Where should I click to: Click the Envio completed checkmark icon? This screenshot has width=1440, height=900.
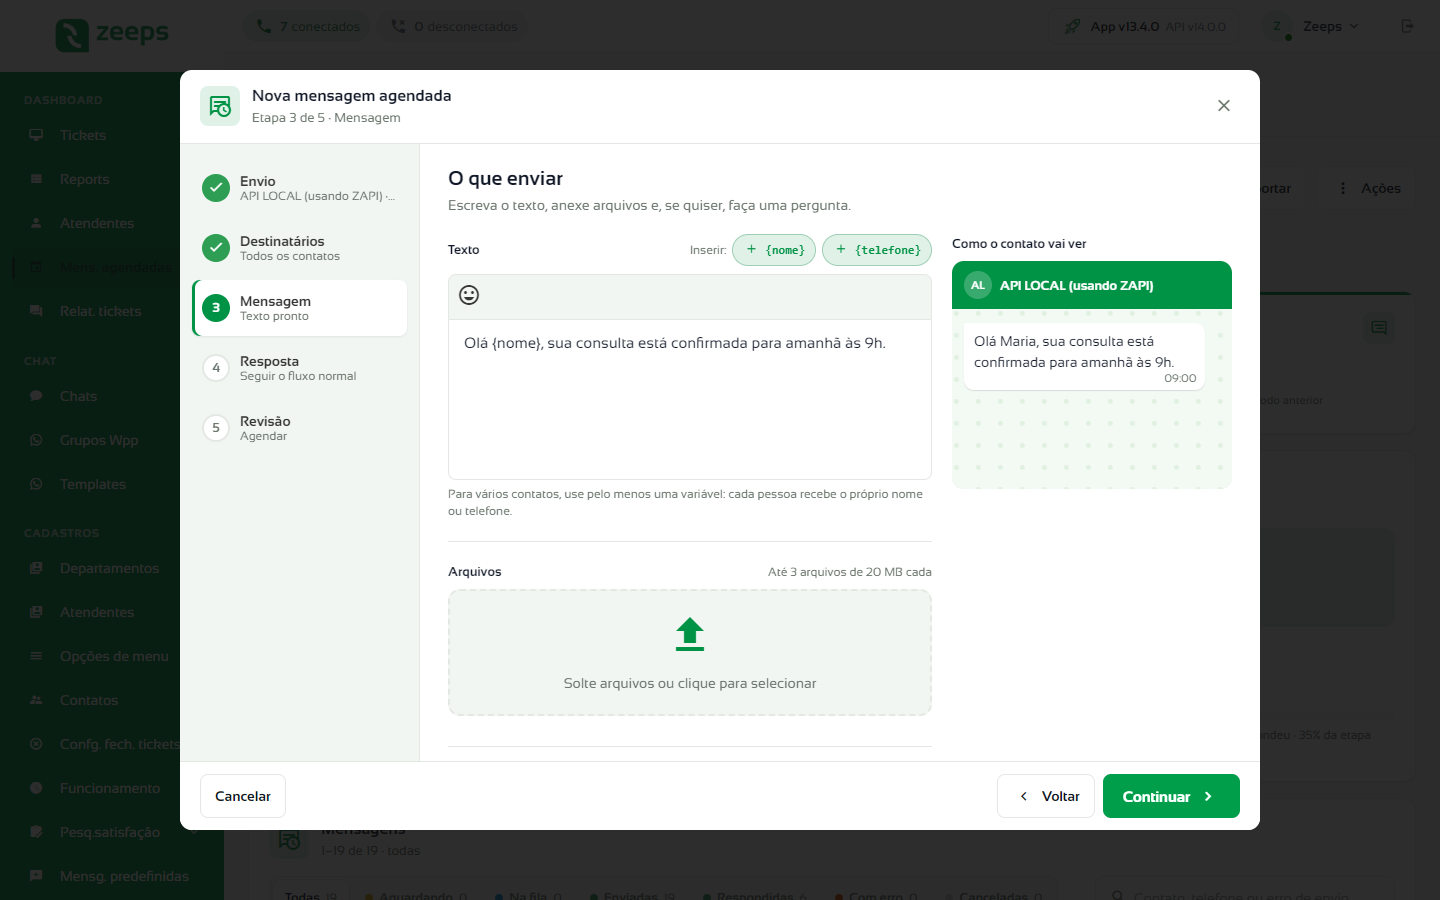[x=216, y=188]
